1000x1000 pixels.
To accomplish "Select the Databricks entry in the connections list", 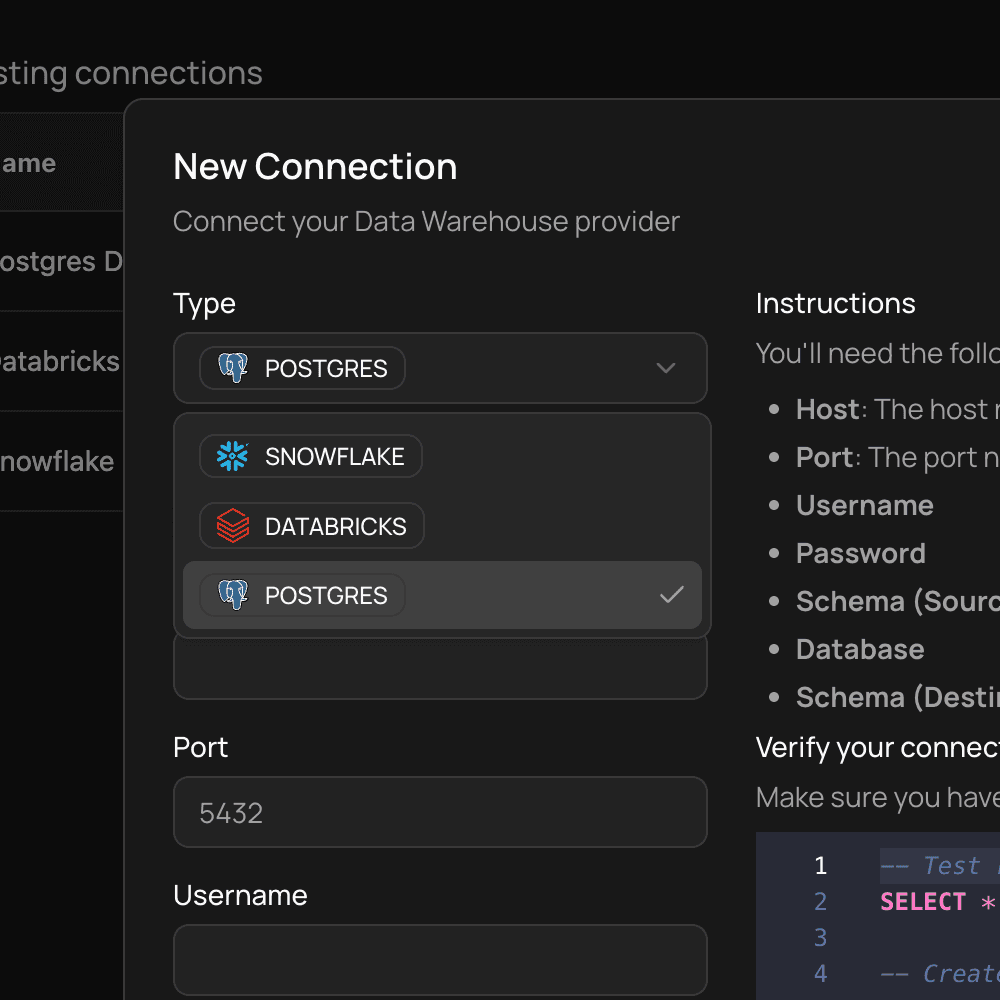I will 60,361.
